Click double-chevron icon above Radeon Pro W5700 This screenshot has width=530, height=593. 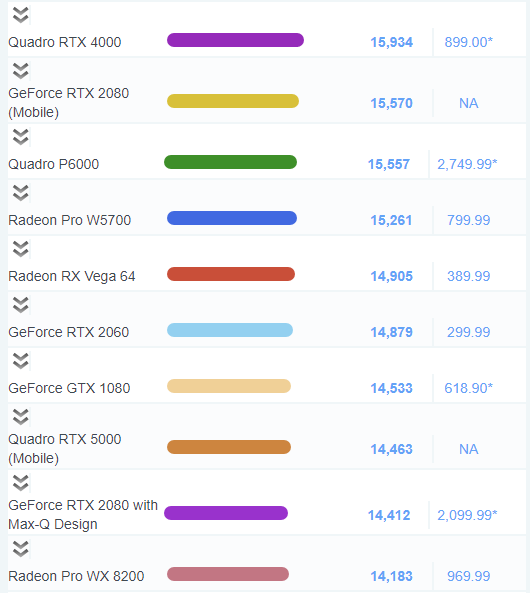tap(20, 193)
